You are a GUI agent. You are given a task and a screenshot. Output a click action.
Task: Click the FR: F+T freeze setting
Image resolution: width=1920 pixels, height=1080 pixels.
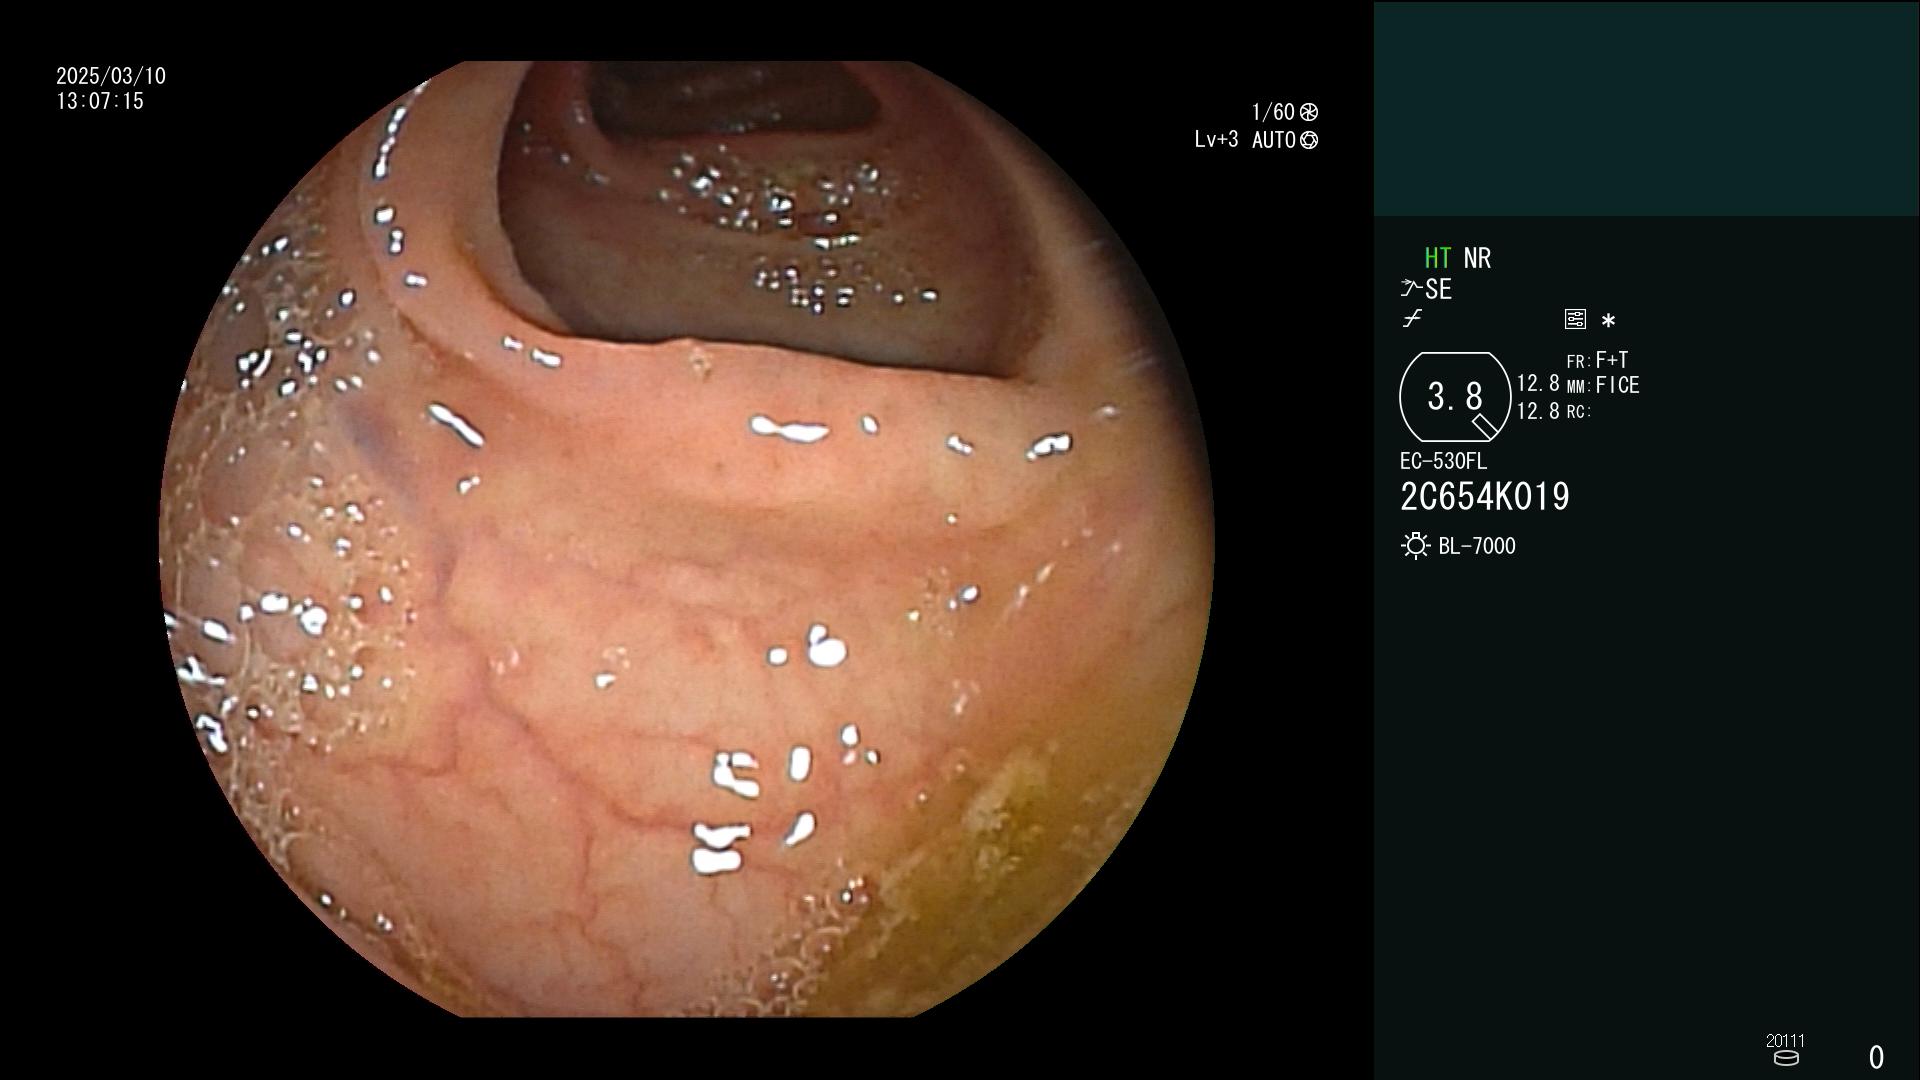[1598, 360]
